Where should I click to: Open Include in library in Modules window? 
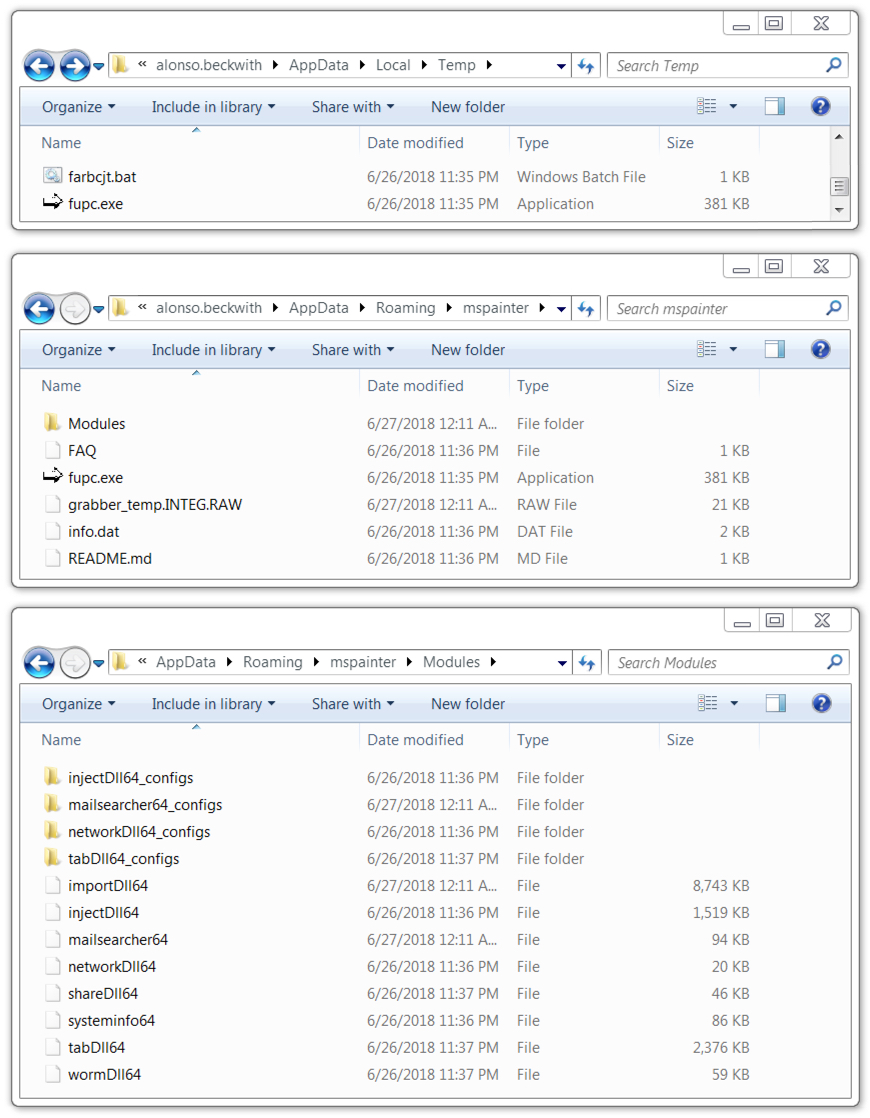(x=213, y=704)
